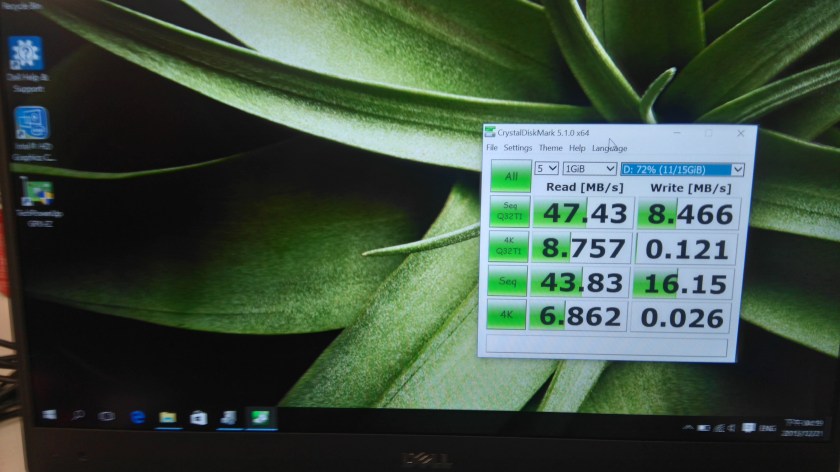Viewport: 840px width, 472px height.
Task: Start the Seq Q32T1 benchmark
Action: 510,214
